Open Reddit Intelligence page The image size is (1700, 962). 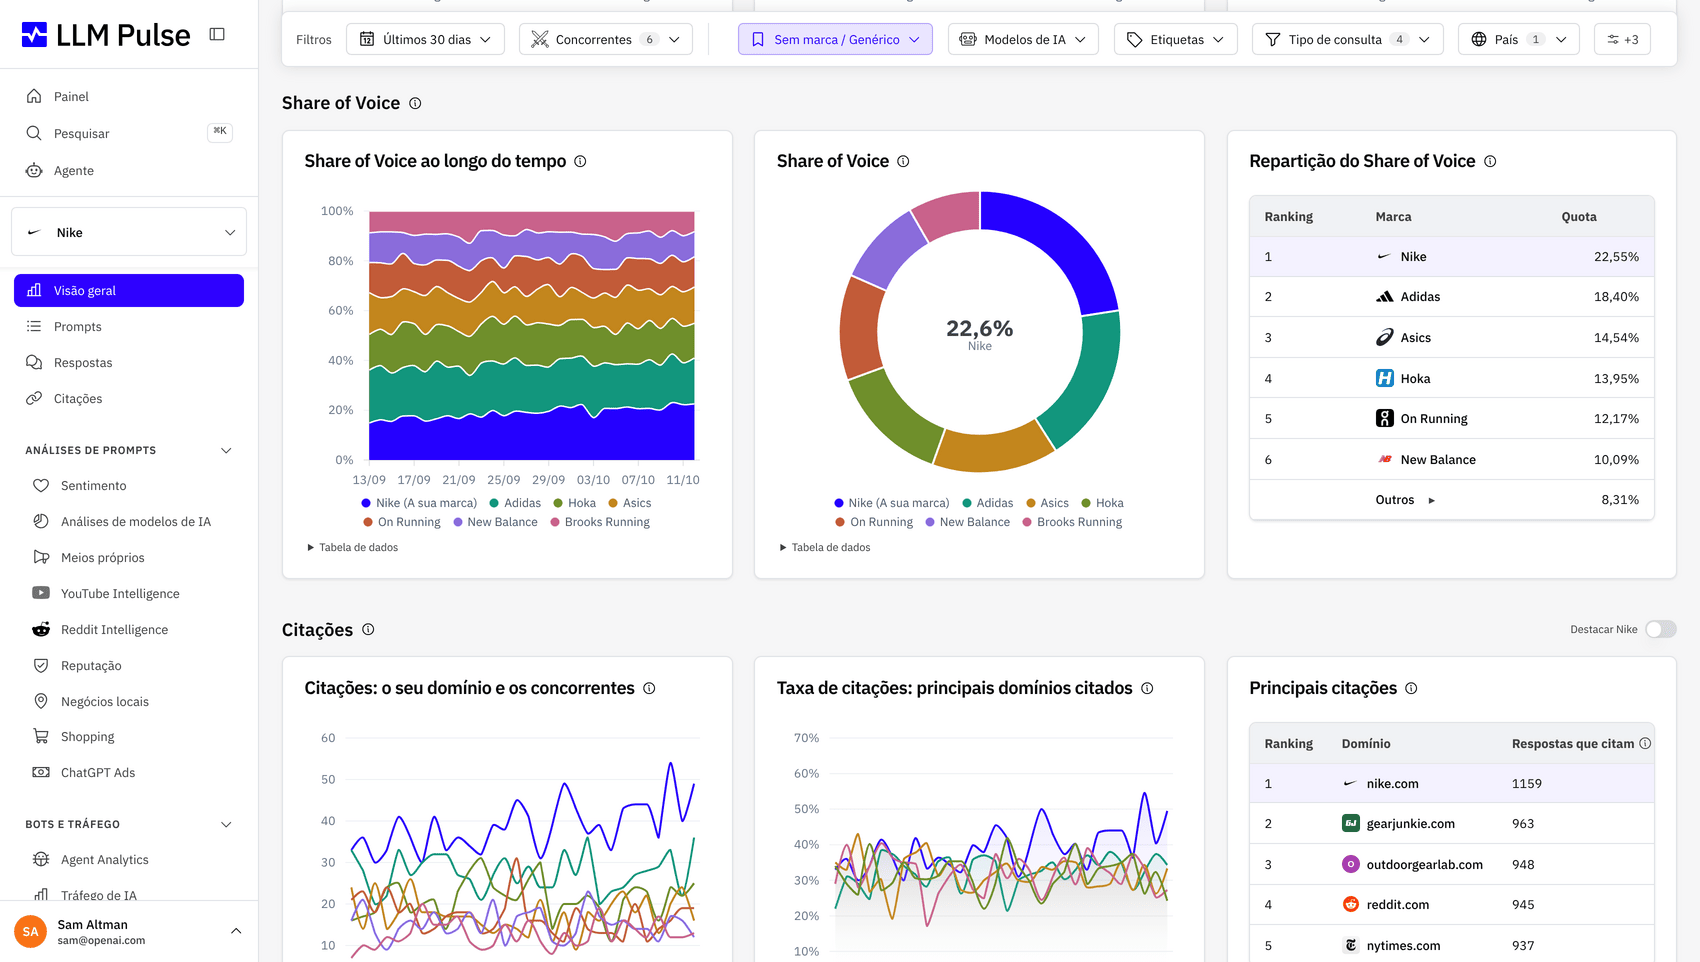pyautogui.click(x=129, y=629)
